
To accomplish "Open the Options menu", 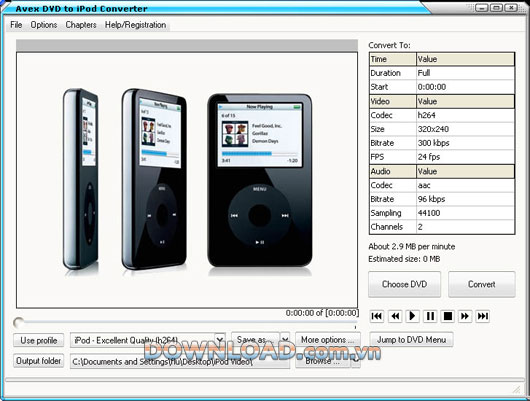I will 44,25.
